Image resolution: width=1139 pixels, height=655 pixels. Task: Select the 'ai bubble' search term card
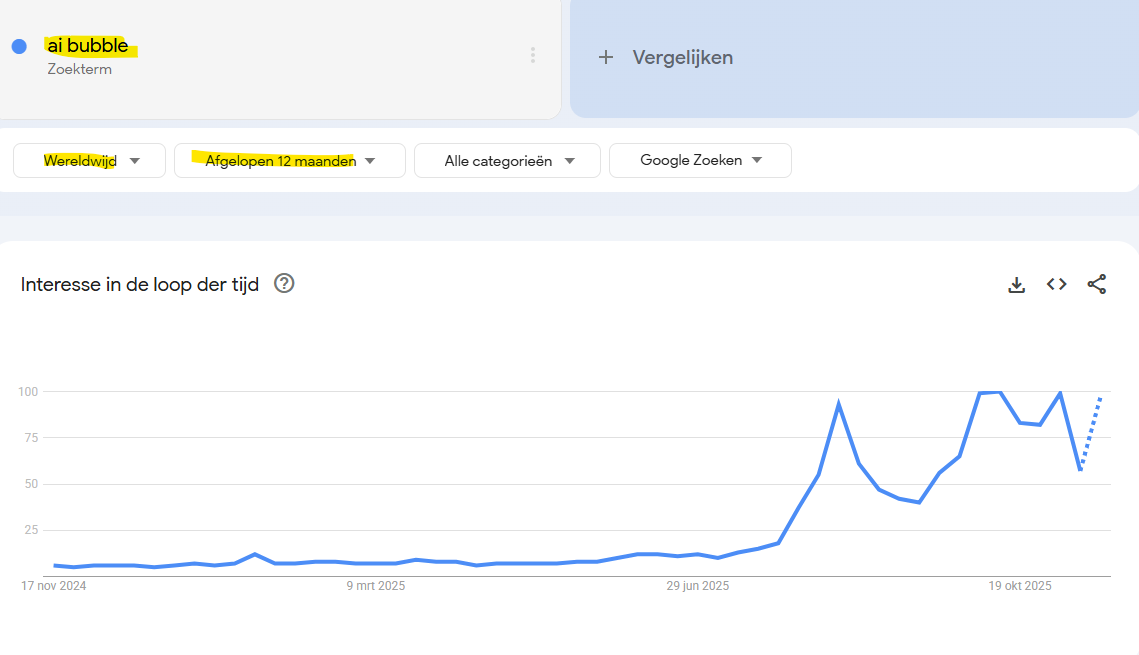[280, 58]
